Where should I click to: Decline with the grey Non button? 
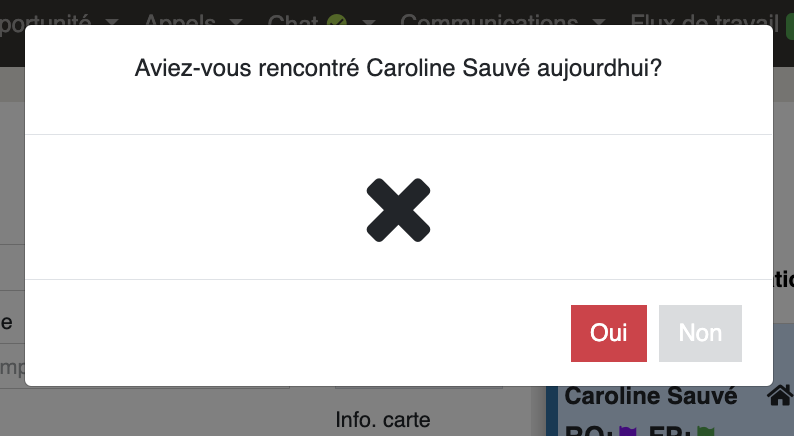(700, 333)
